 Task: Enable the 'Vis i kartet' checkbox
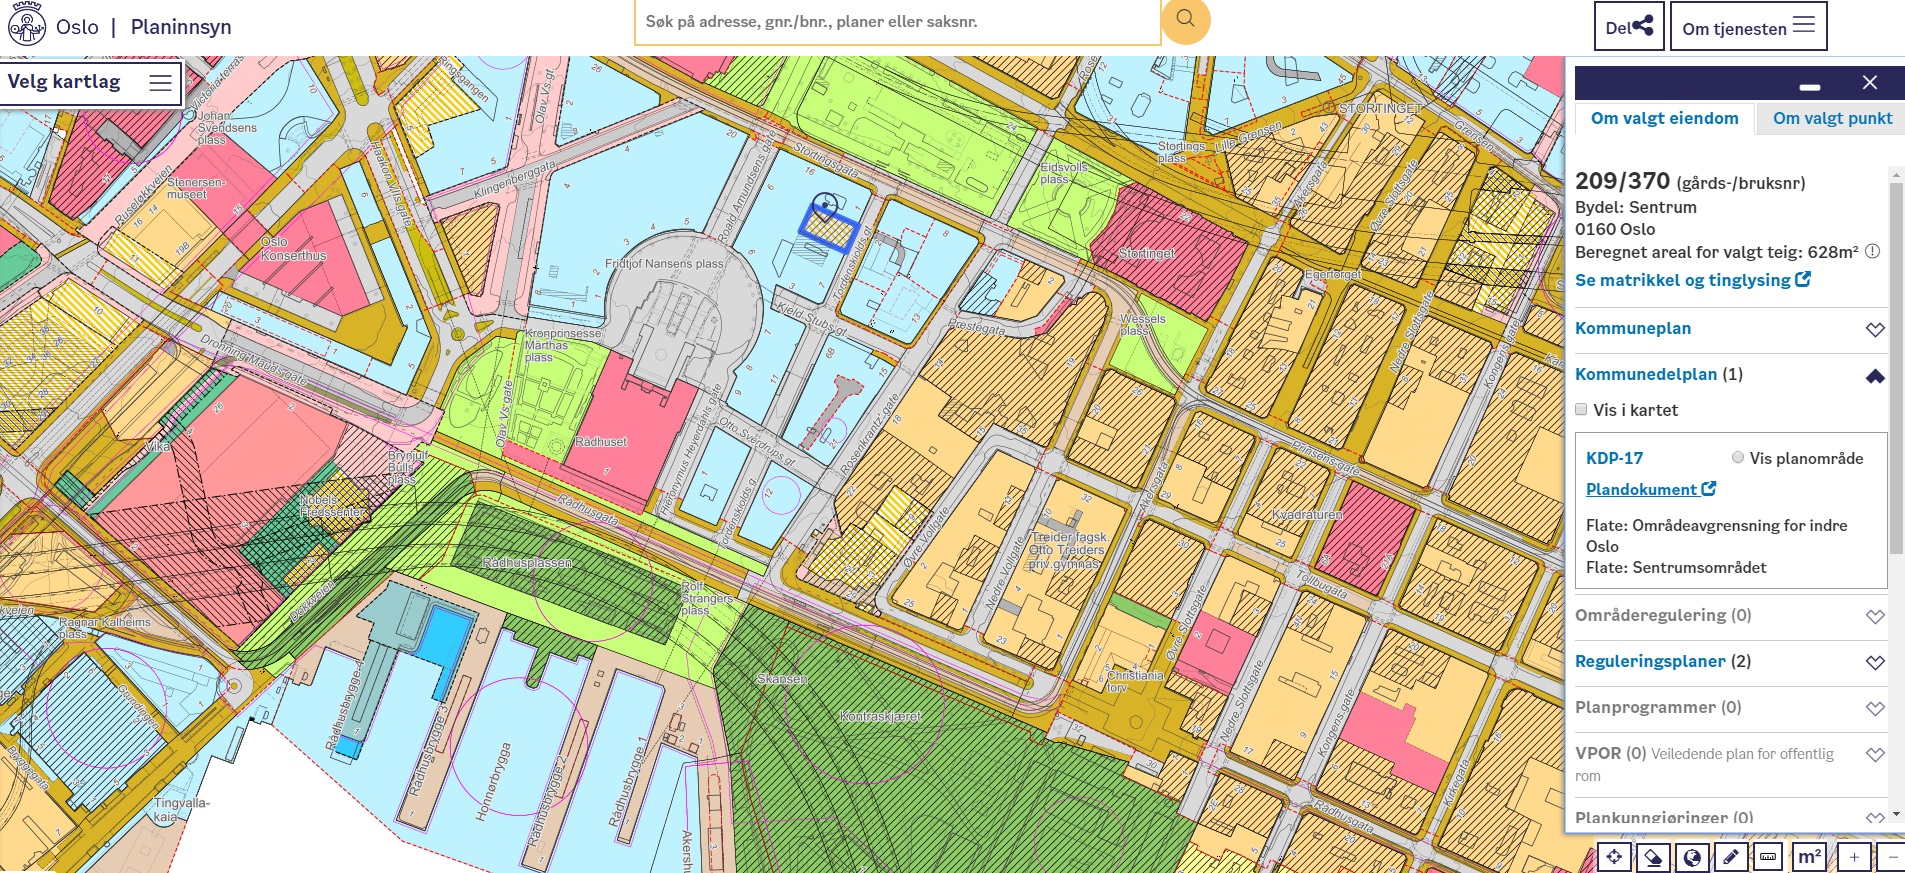(1581, 409)
